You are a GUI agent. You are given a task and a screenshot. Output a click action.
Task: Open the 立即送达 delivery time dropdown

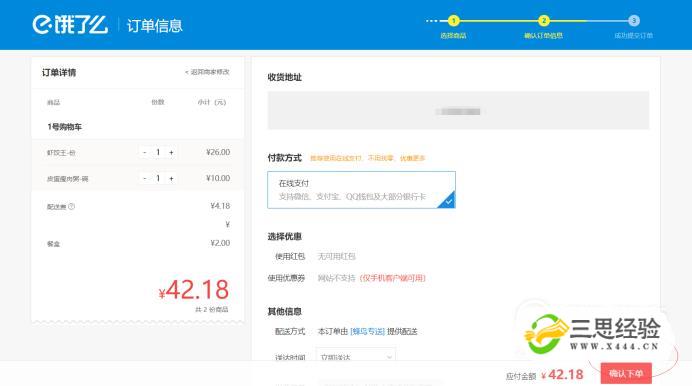coord(356,356)
